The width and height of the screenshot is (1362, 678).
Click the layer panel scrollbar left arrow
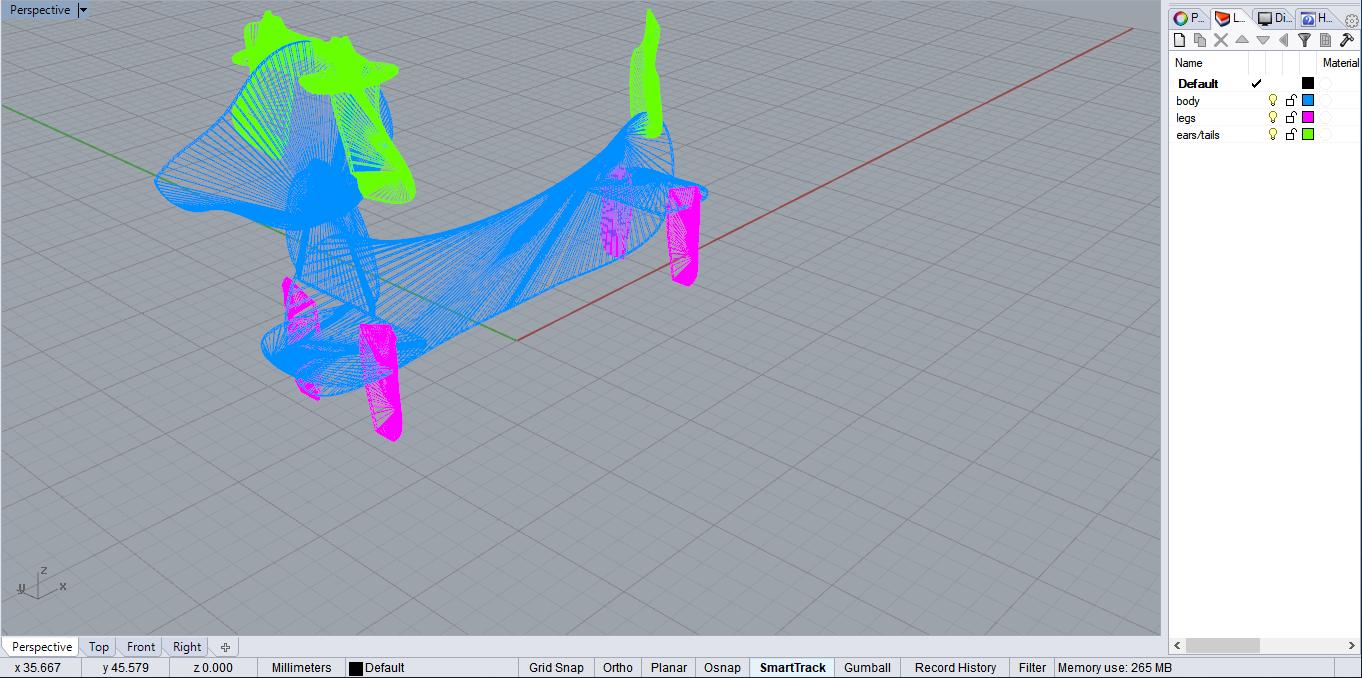[1177, 646]
